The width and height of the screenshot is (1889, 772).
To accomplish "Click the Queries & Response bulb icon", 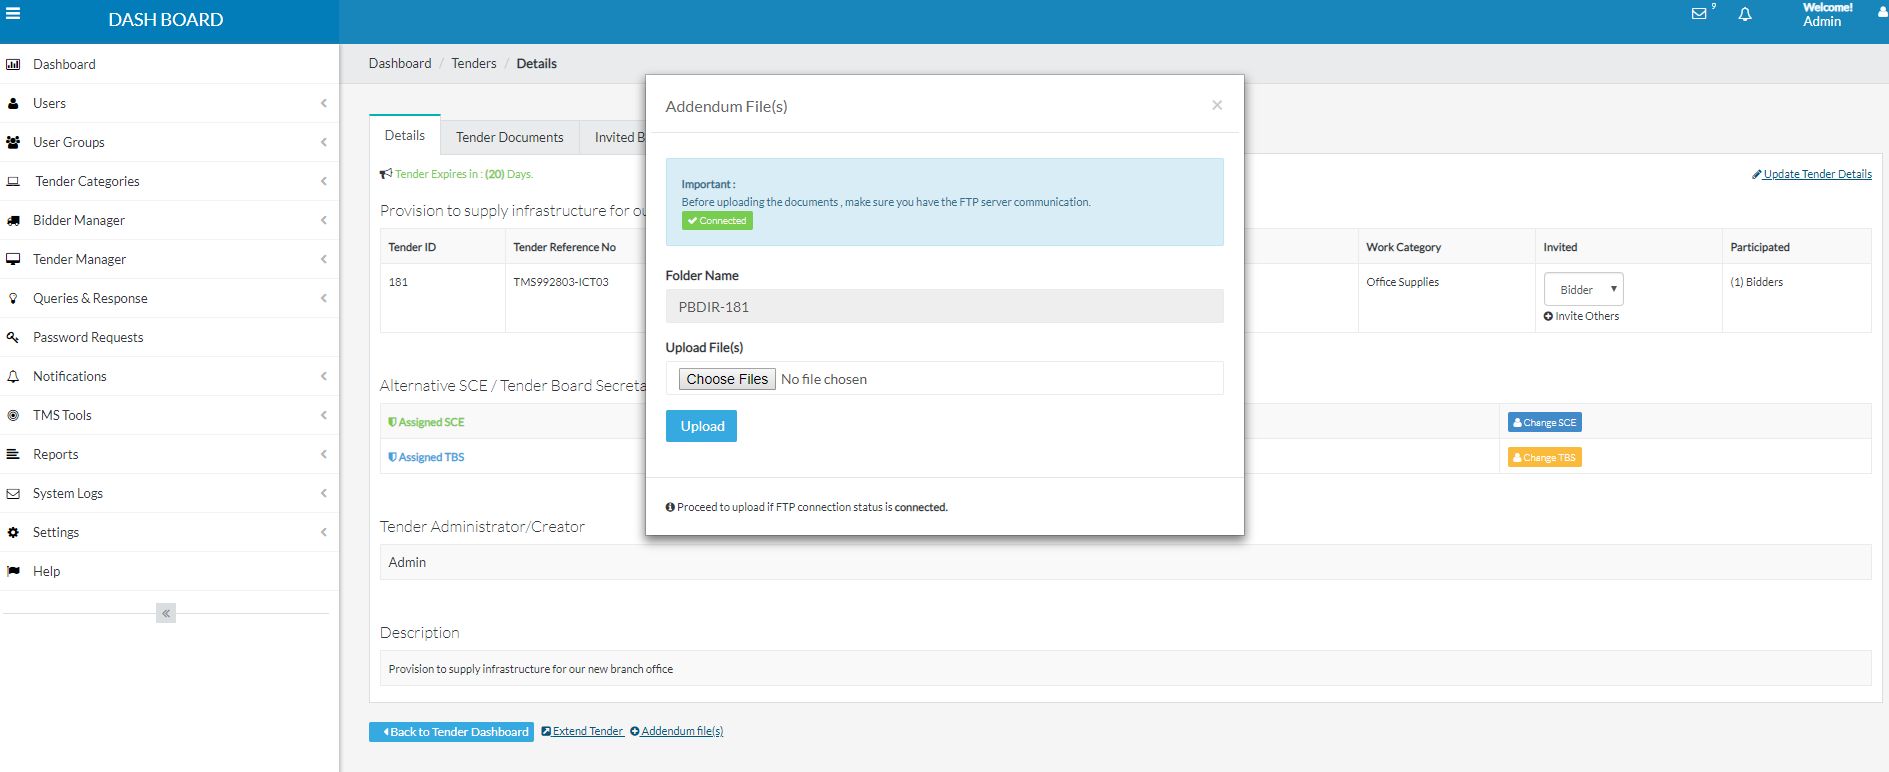I will click(13, 298).
